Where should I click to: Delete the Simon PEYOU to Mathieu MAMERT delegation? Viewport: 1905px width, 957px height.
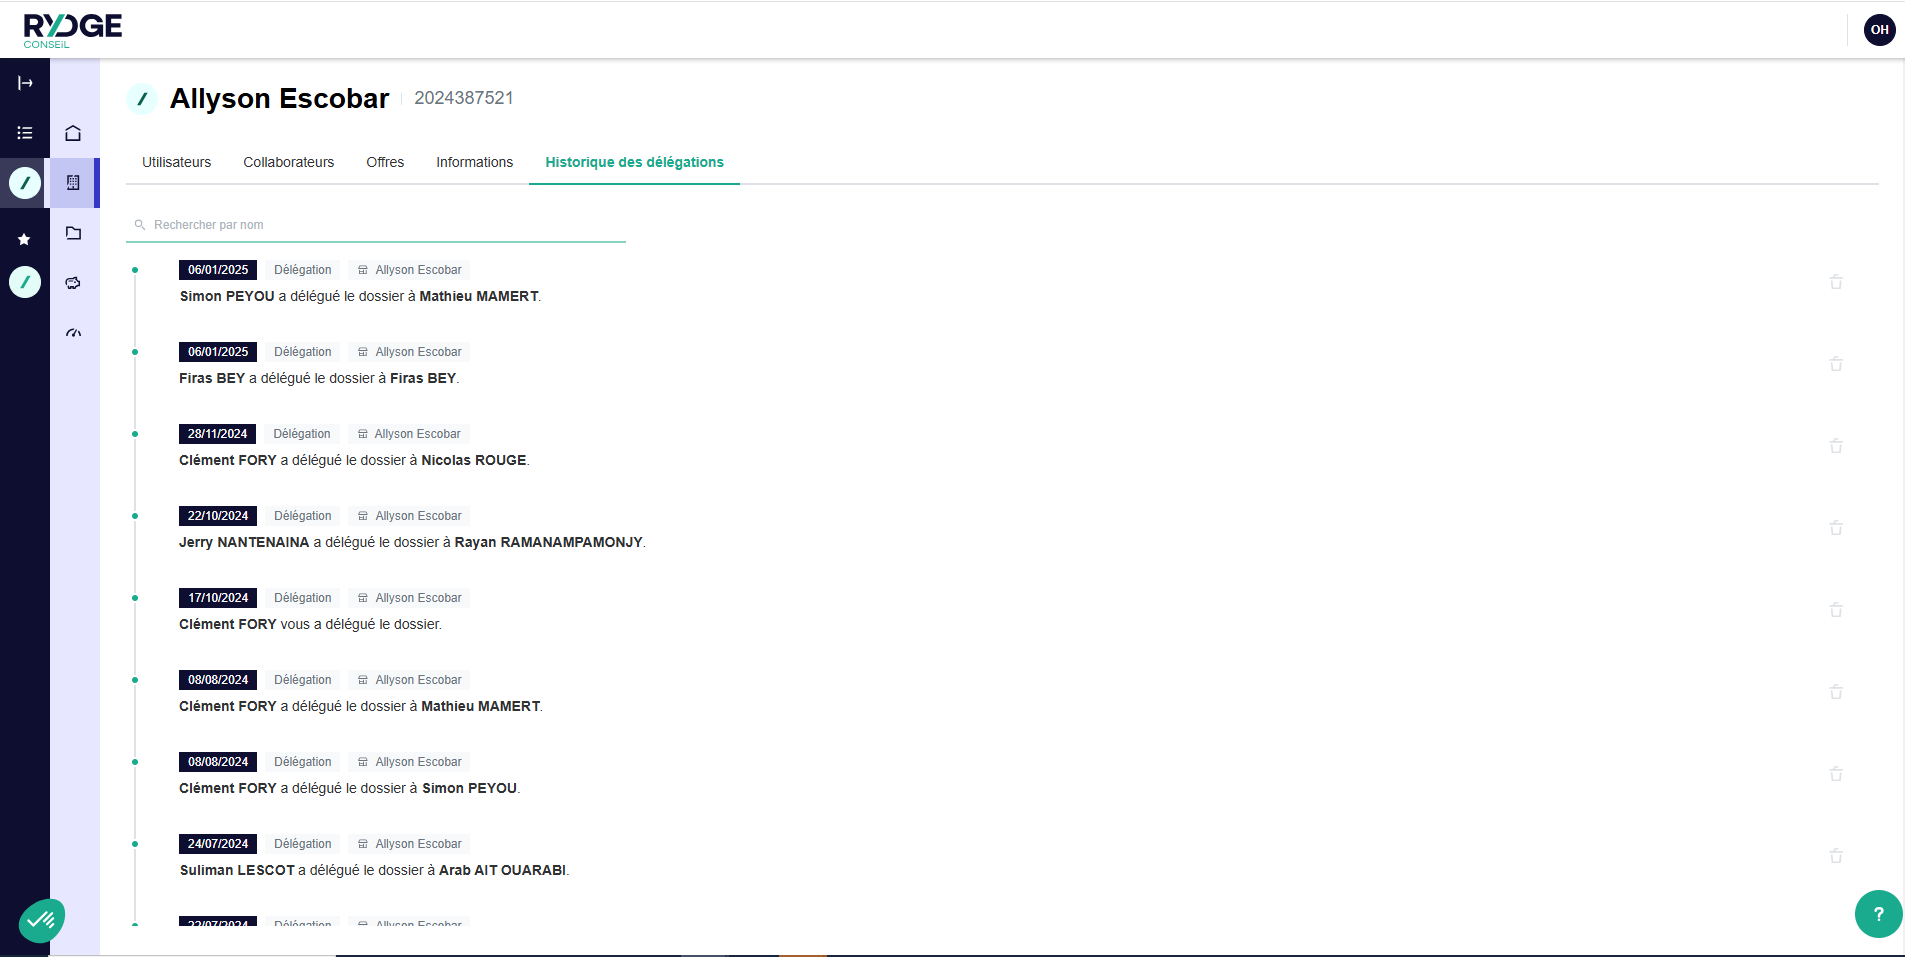(1836, 282)
